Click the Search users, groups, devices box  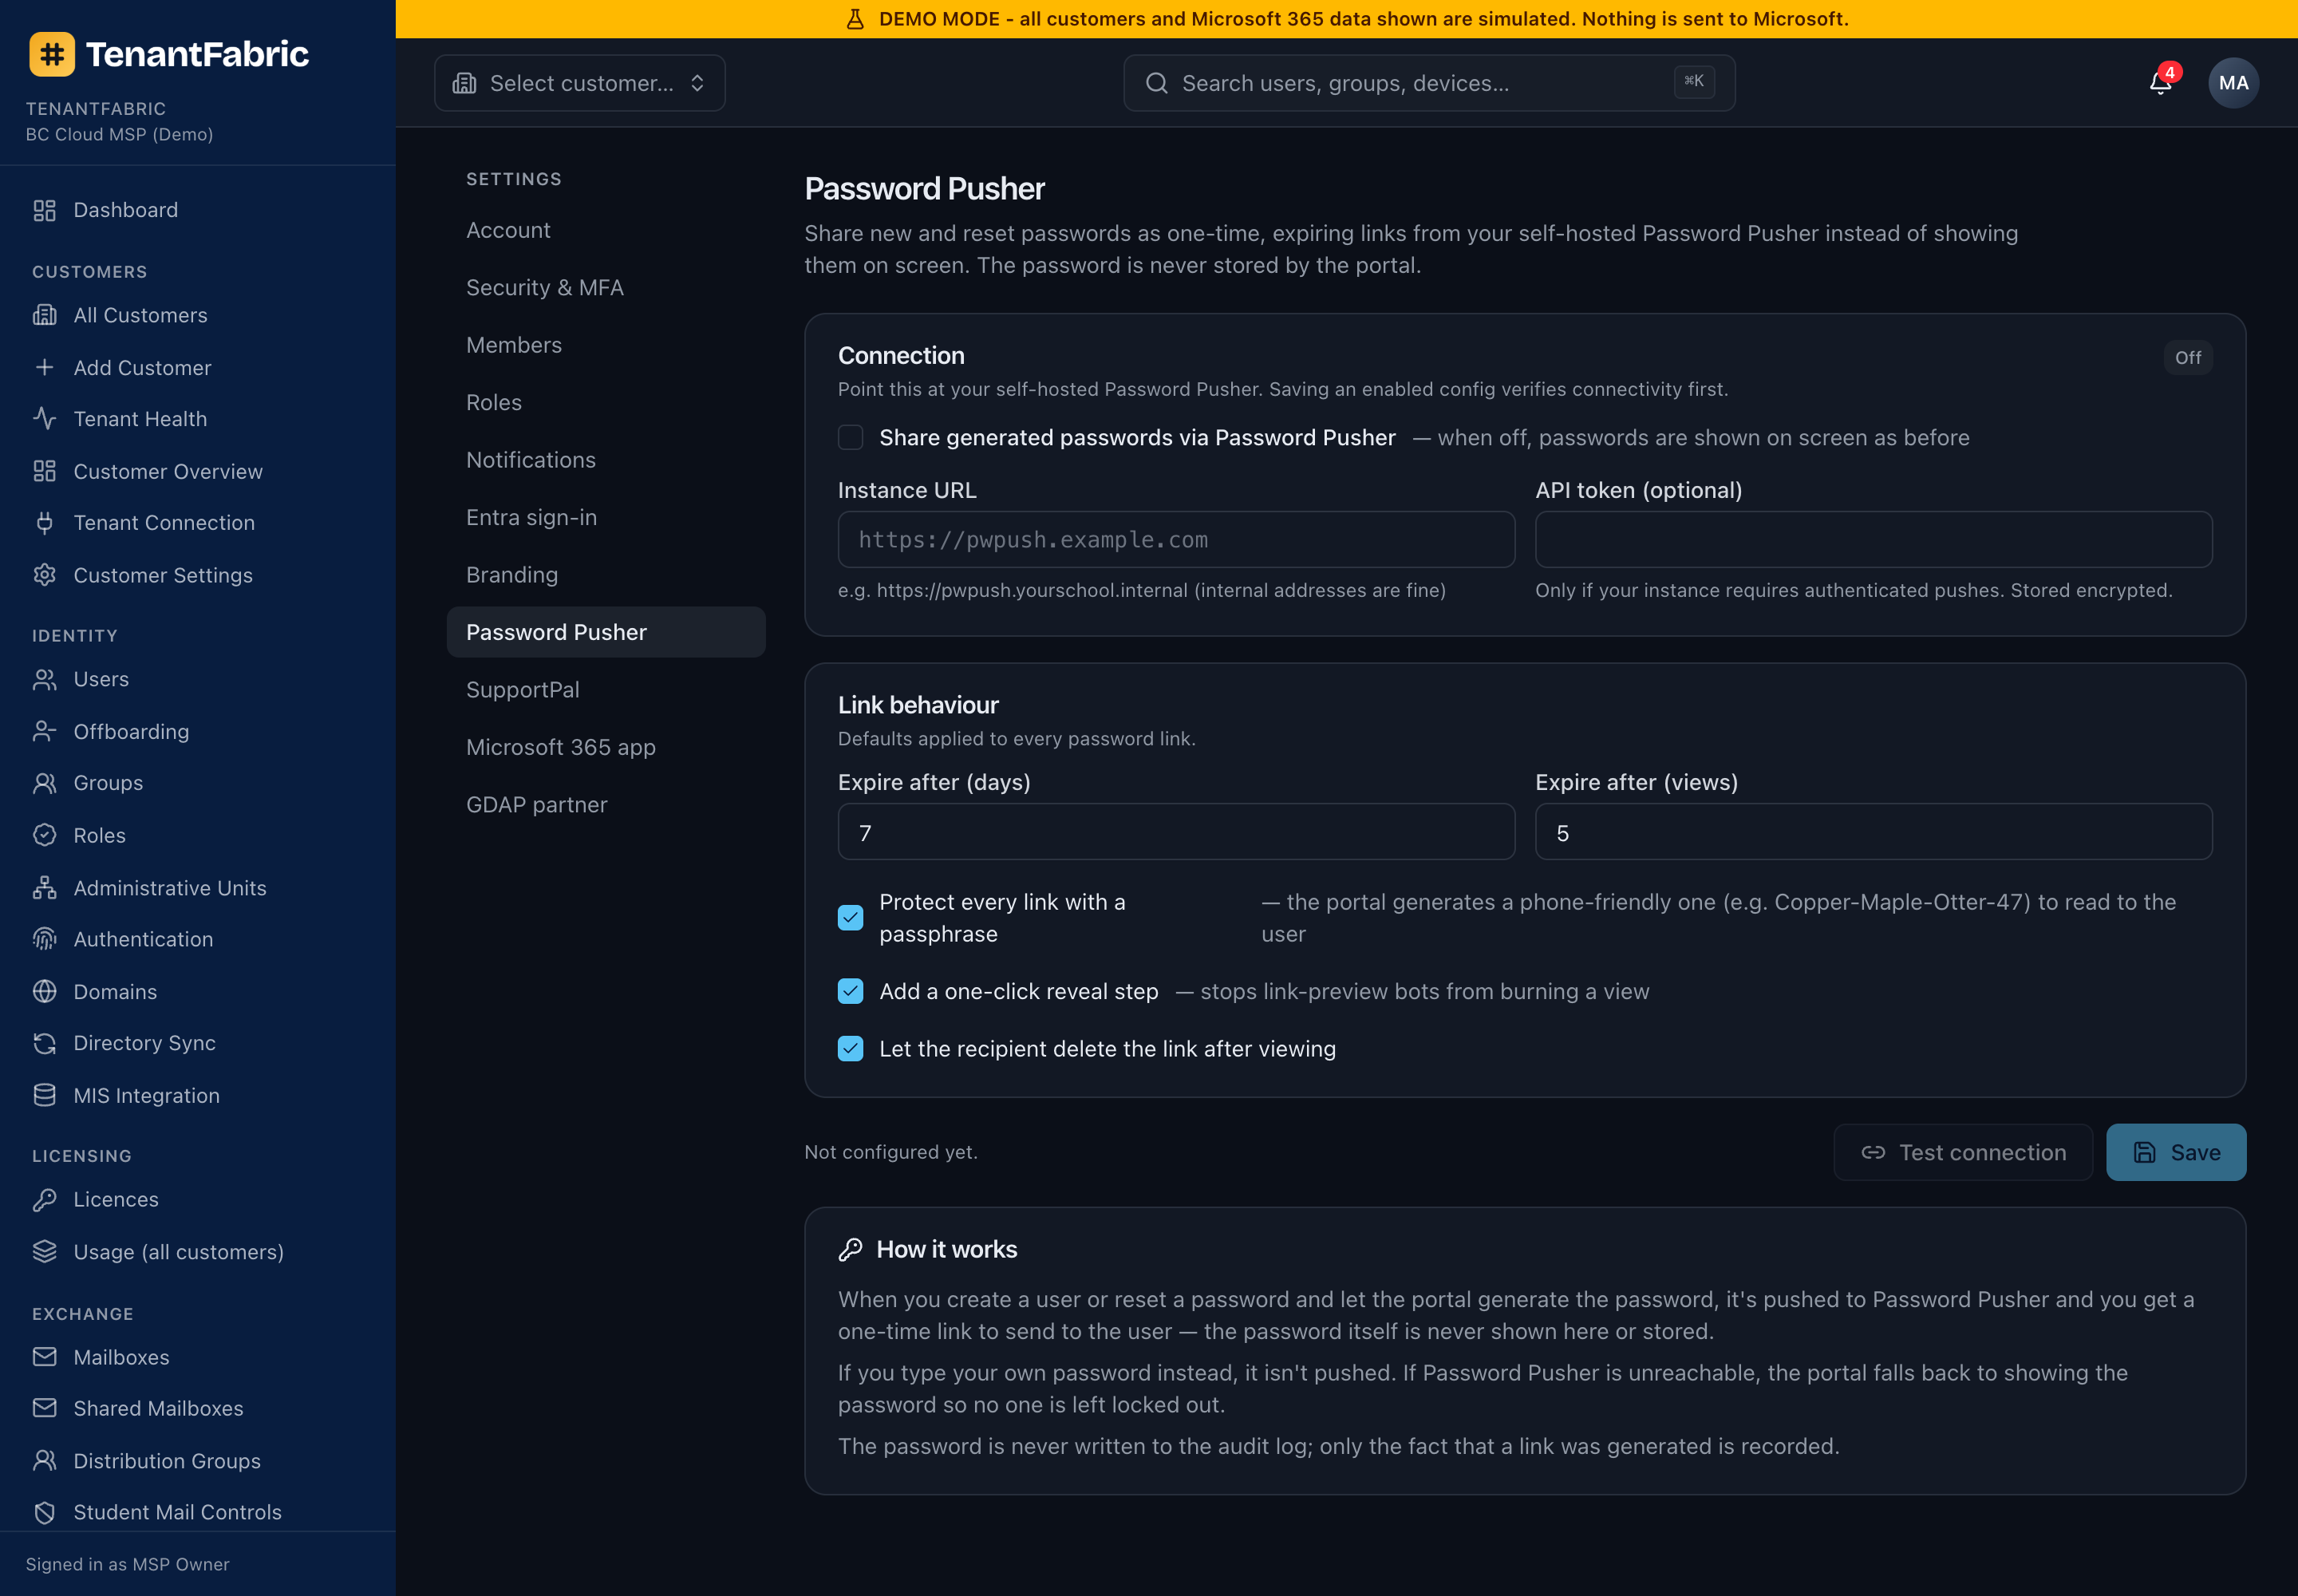[1429, 83]
